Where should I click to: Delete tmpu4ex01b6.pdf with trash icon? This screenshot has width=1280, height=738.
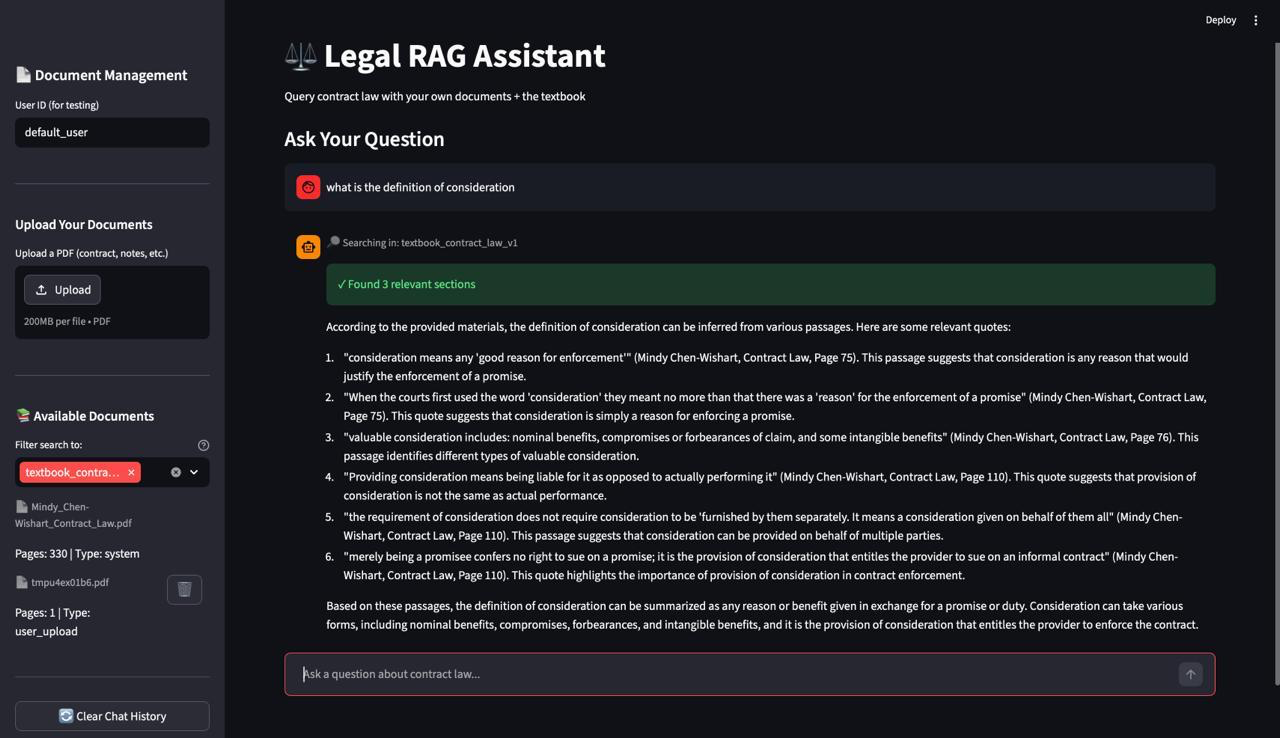tap(184, 589)
